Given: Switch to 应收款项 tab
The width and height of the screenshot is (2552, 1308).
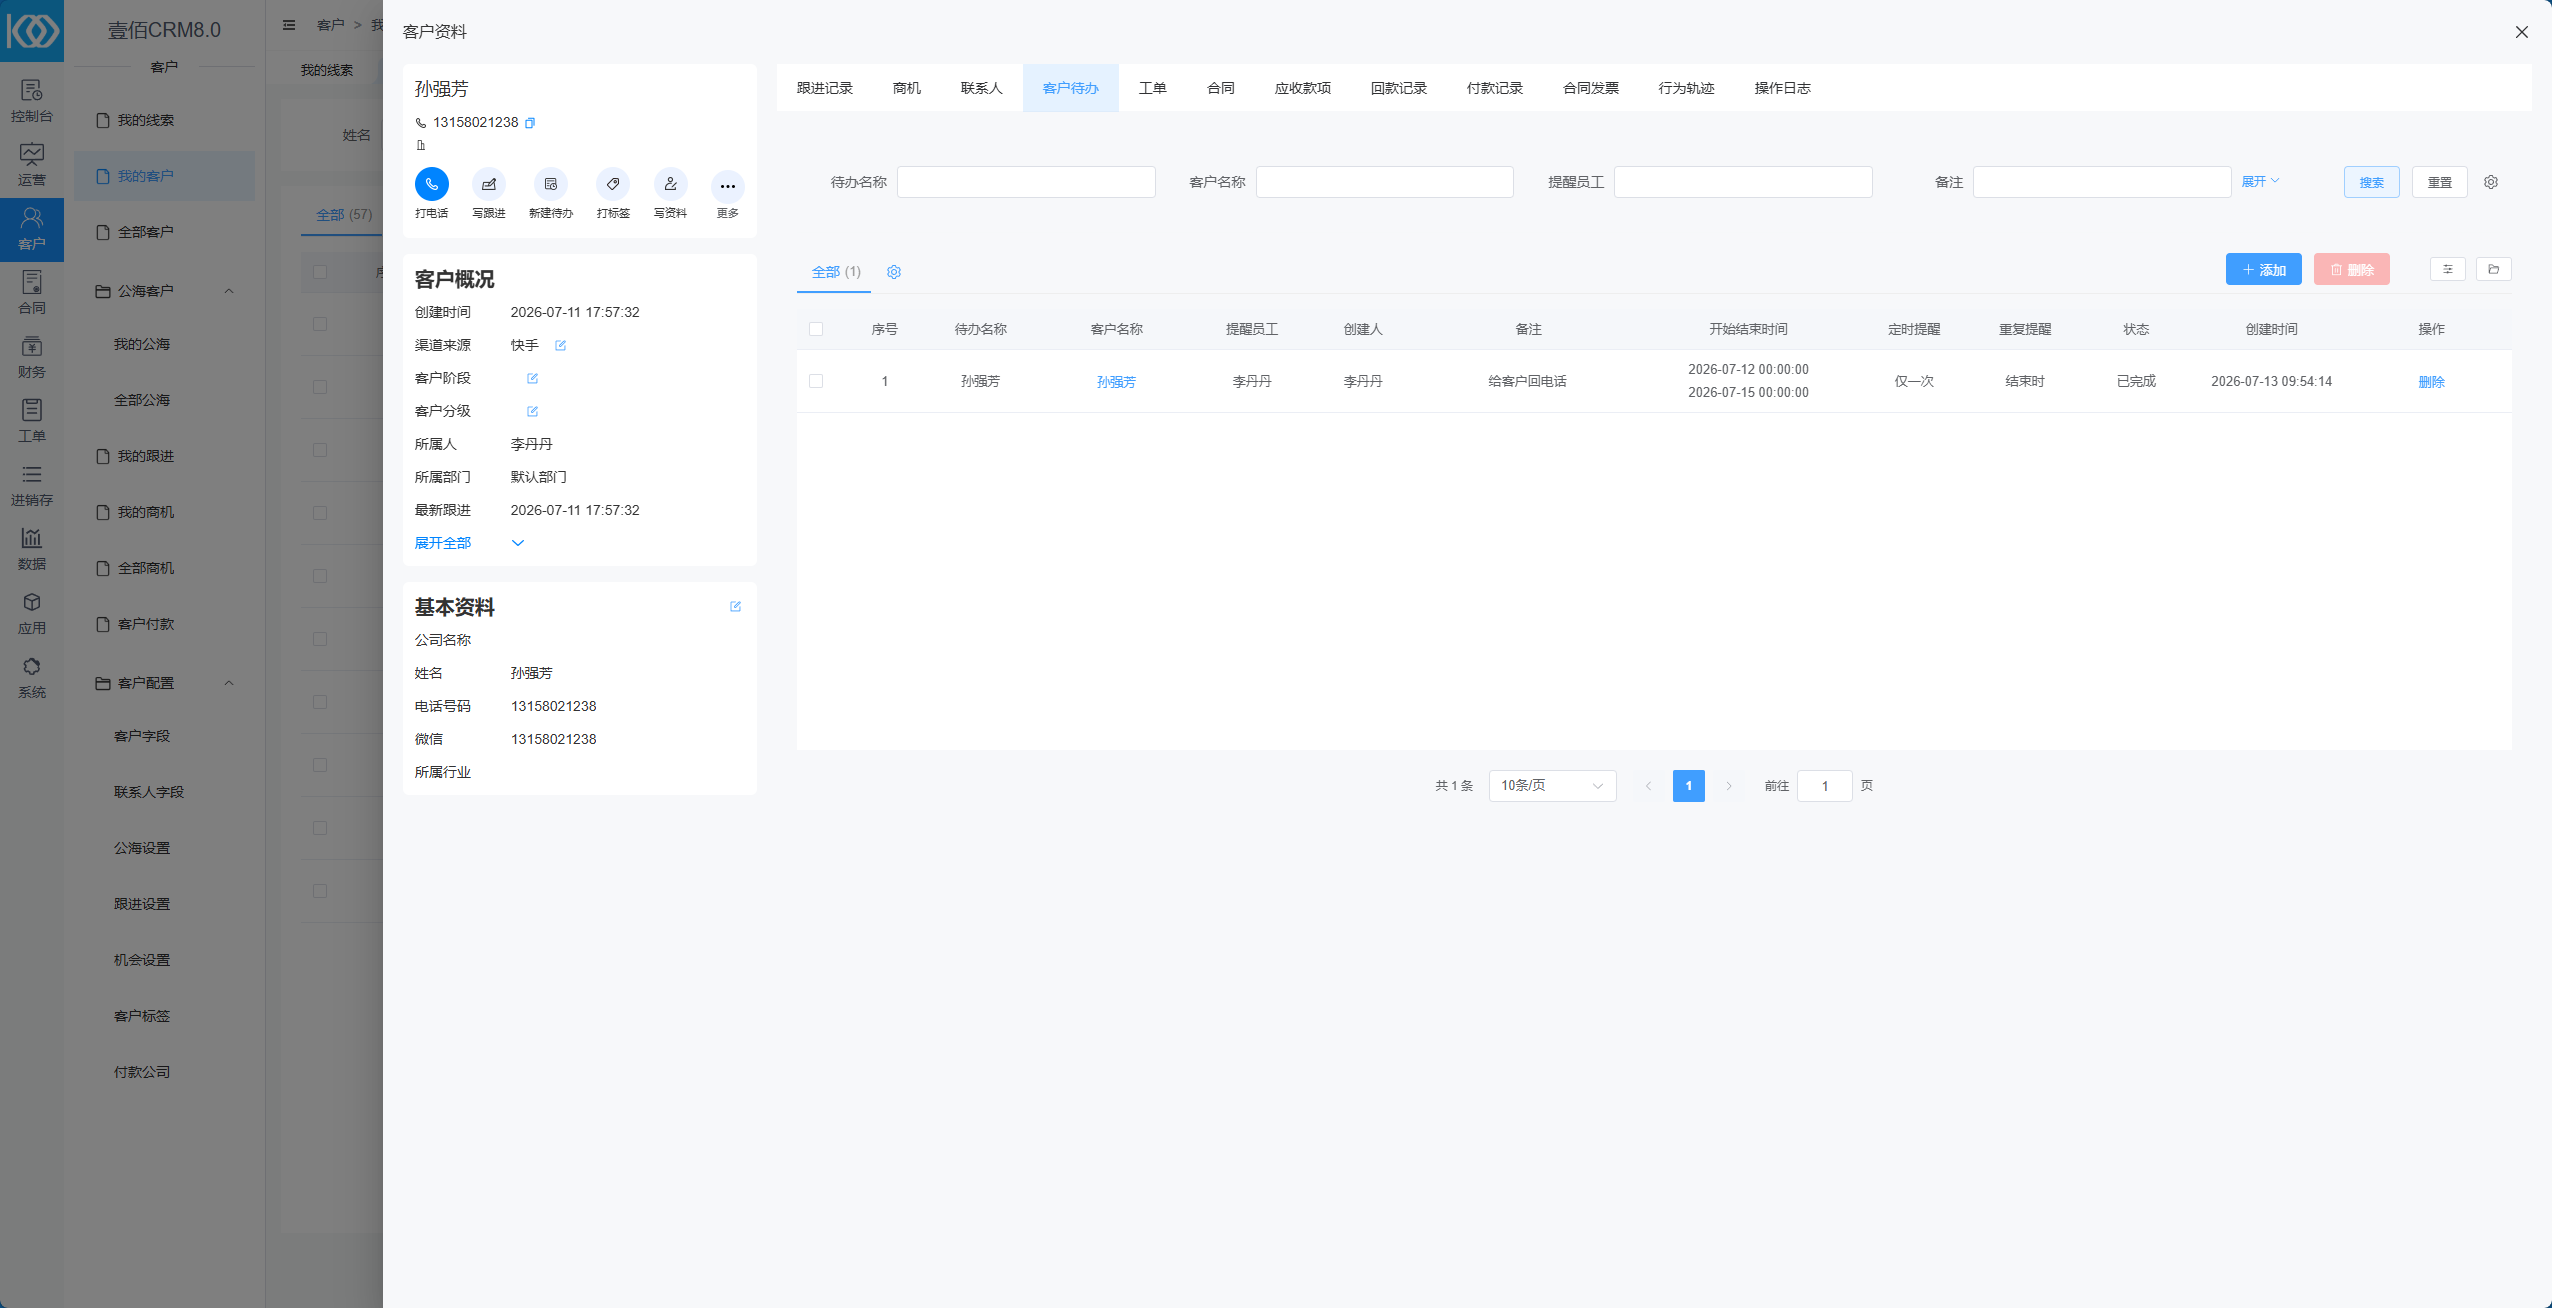Looking at the screenshot, I should 1303,88.
